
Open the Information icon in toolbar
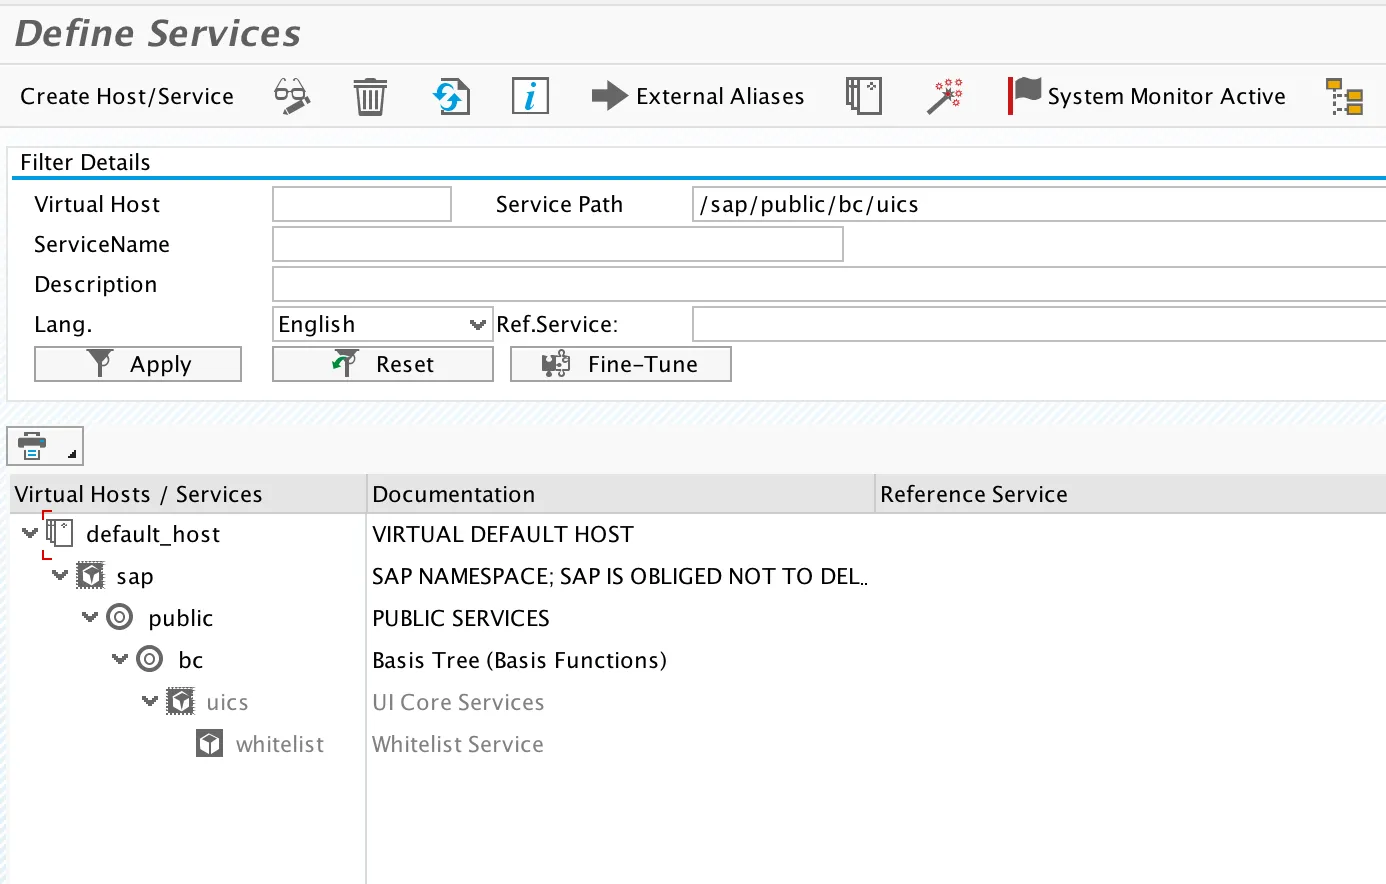[530, 97]
